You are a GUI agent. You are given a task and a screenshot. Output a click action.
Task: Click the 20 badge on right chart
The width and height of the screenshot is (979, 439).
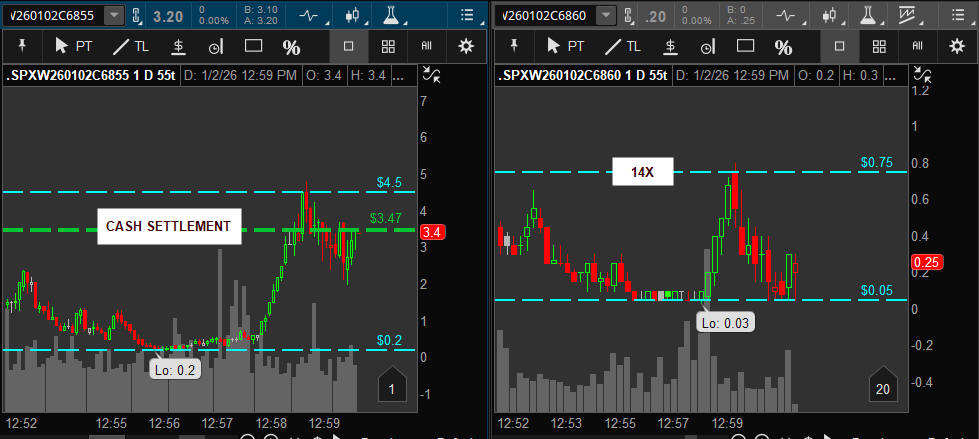pyautogui.click(x=881, y=389)
